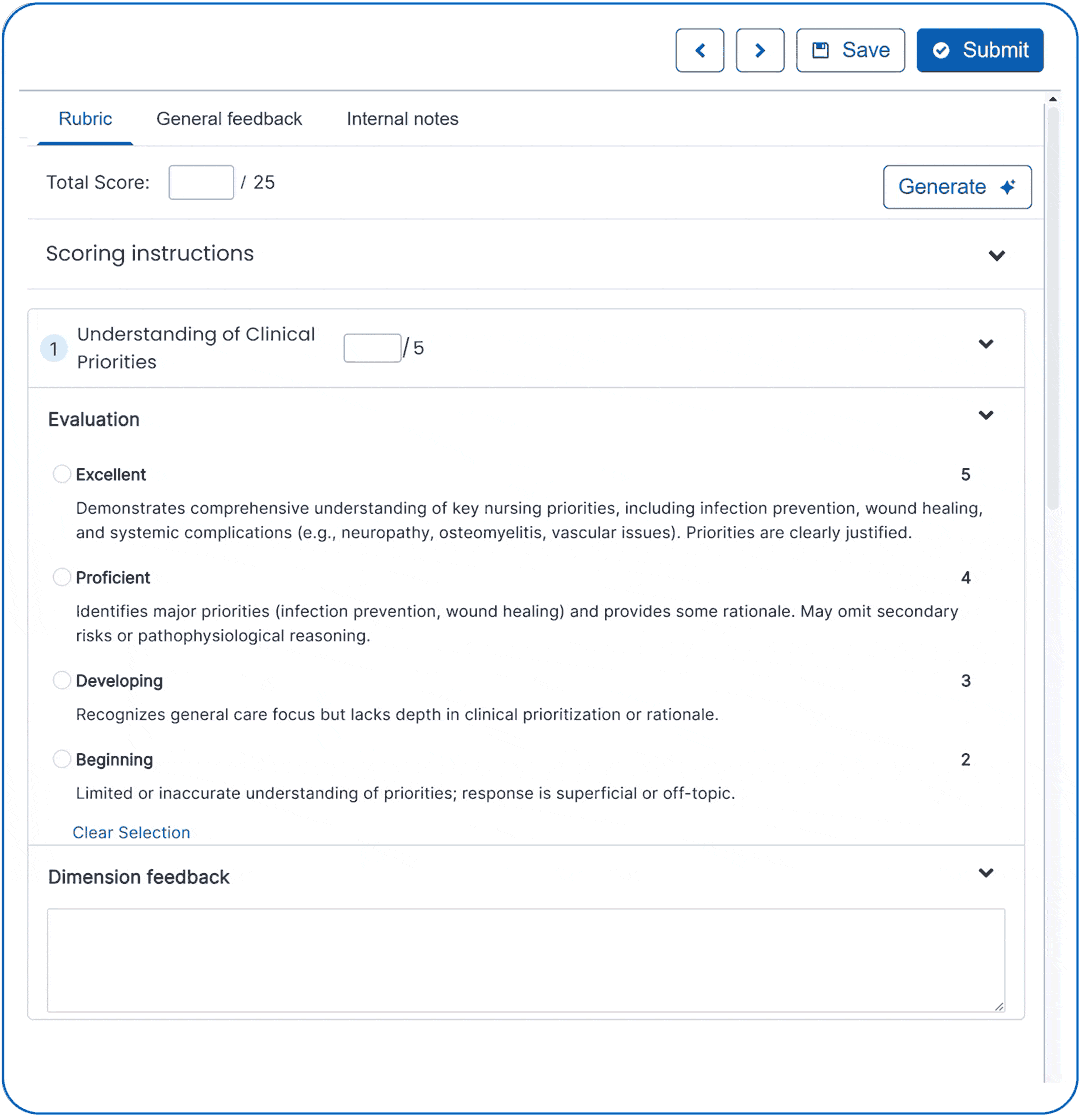This screenshot has width=1080, height=1116.
Task: Click the Total Score input field
Action: pyautogui.click(x=201, y=183)
